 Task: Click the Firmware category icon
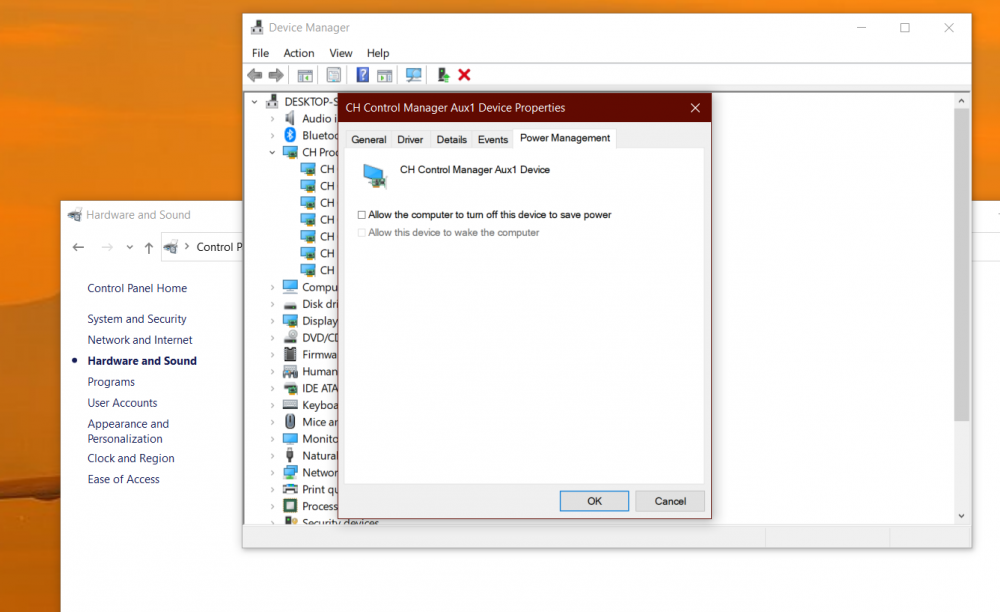pyautogui.click(x=290, y=354)
